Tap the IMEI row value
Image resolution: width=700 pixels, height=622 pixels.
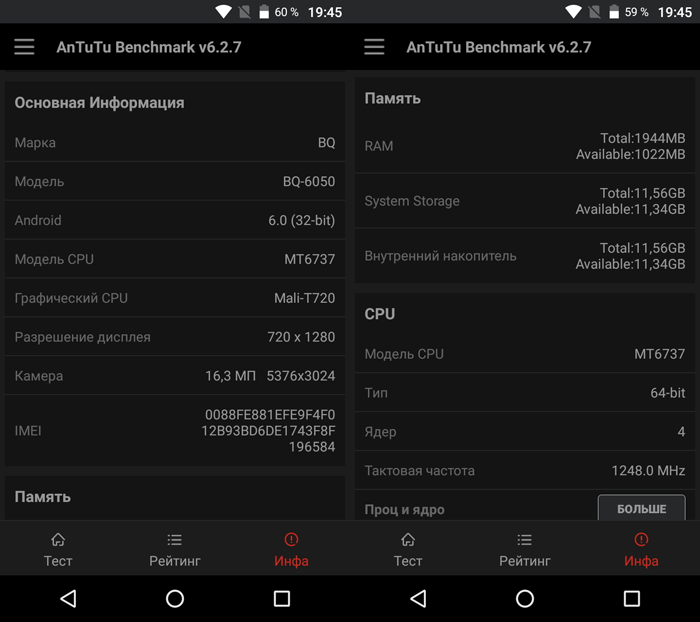269,431
